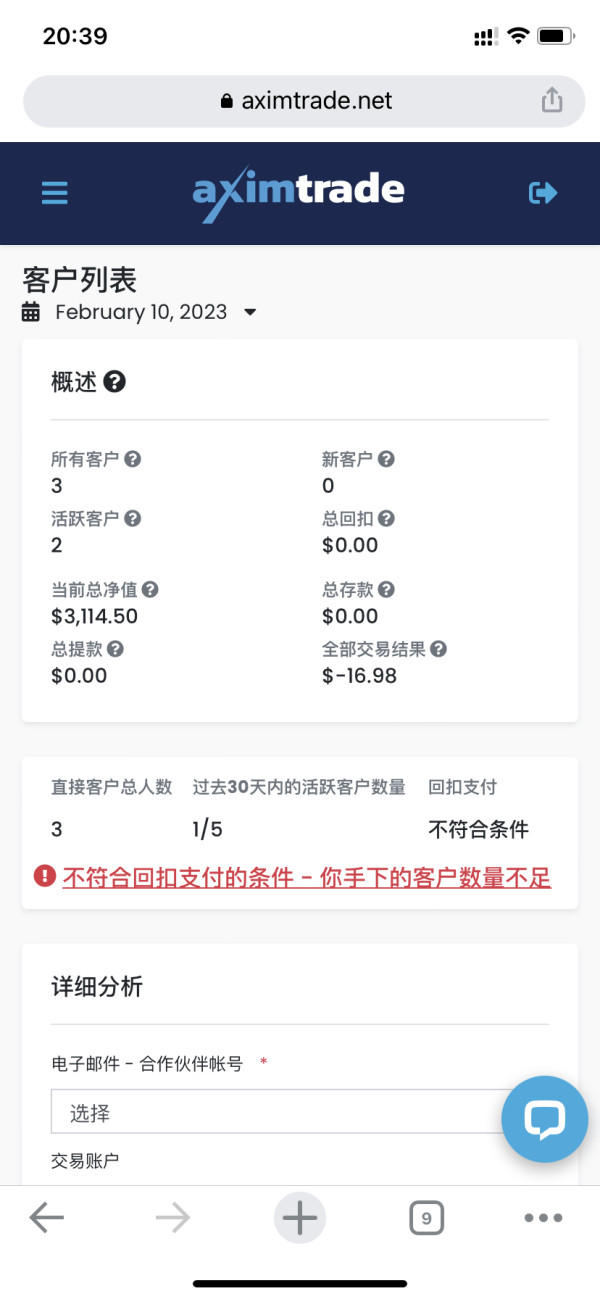Tap the help icon next to 活跃客户

(x=132, y=518)
